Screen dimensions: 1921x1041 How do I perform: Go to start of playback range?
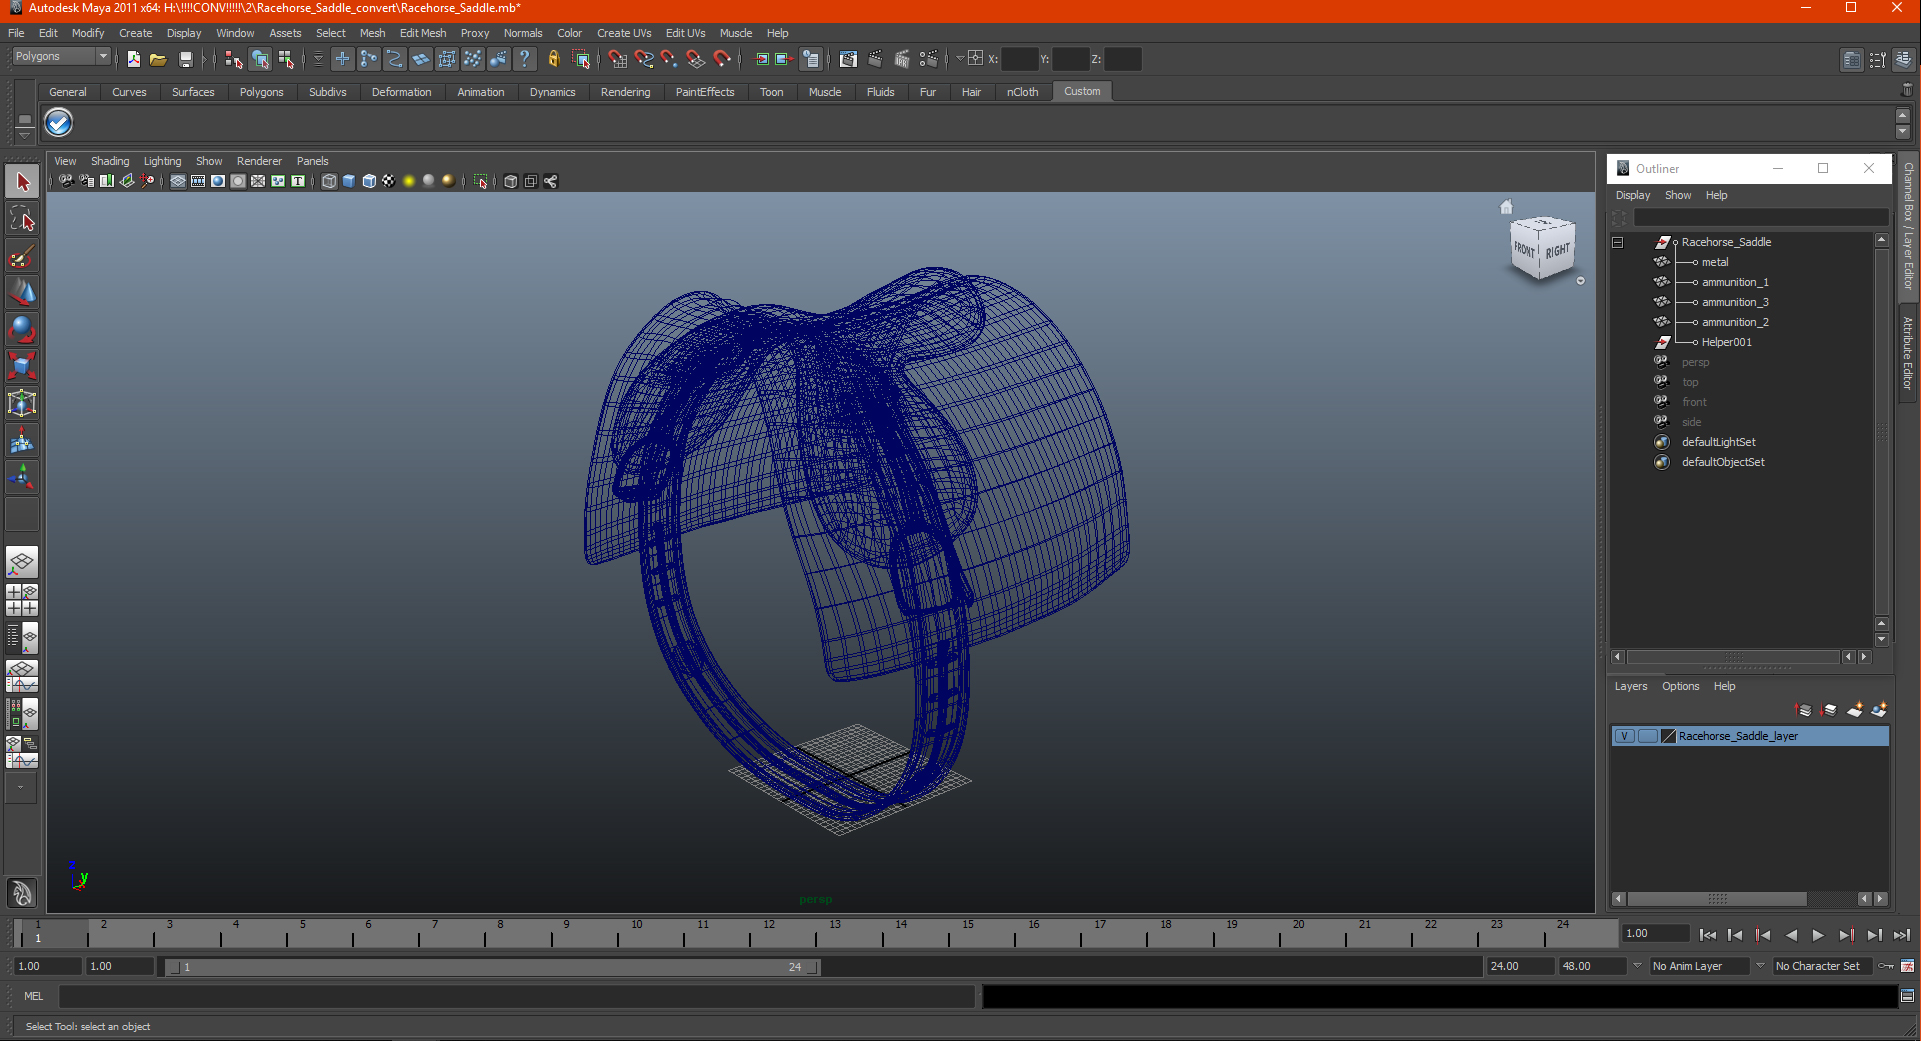tap(1708, 935)
